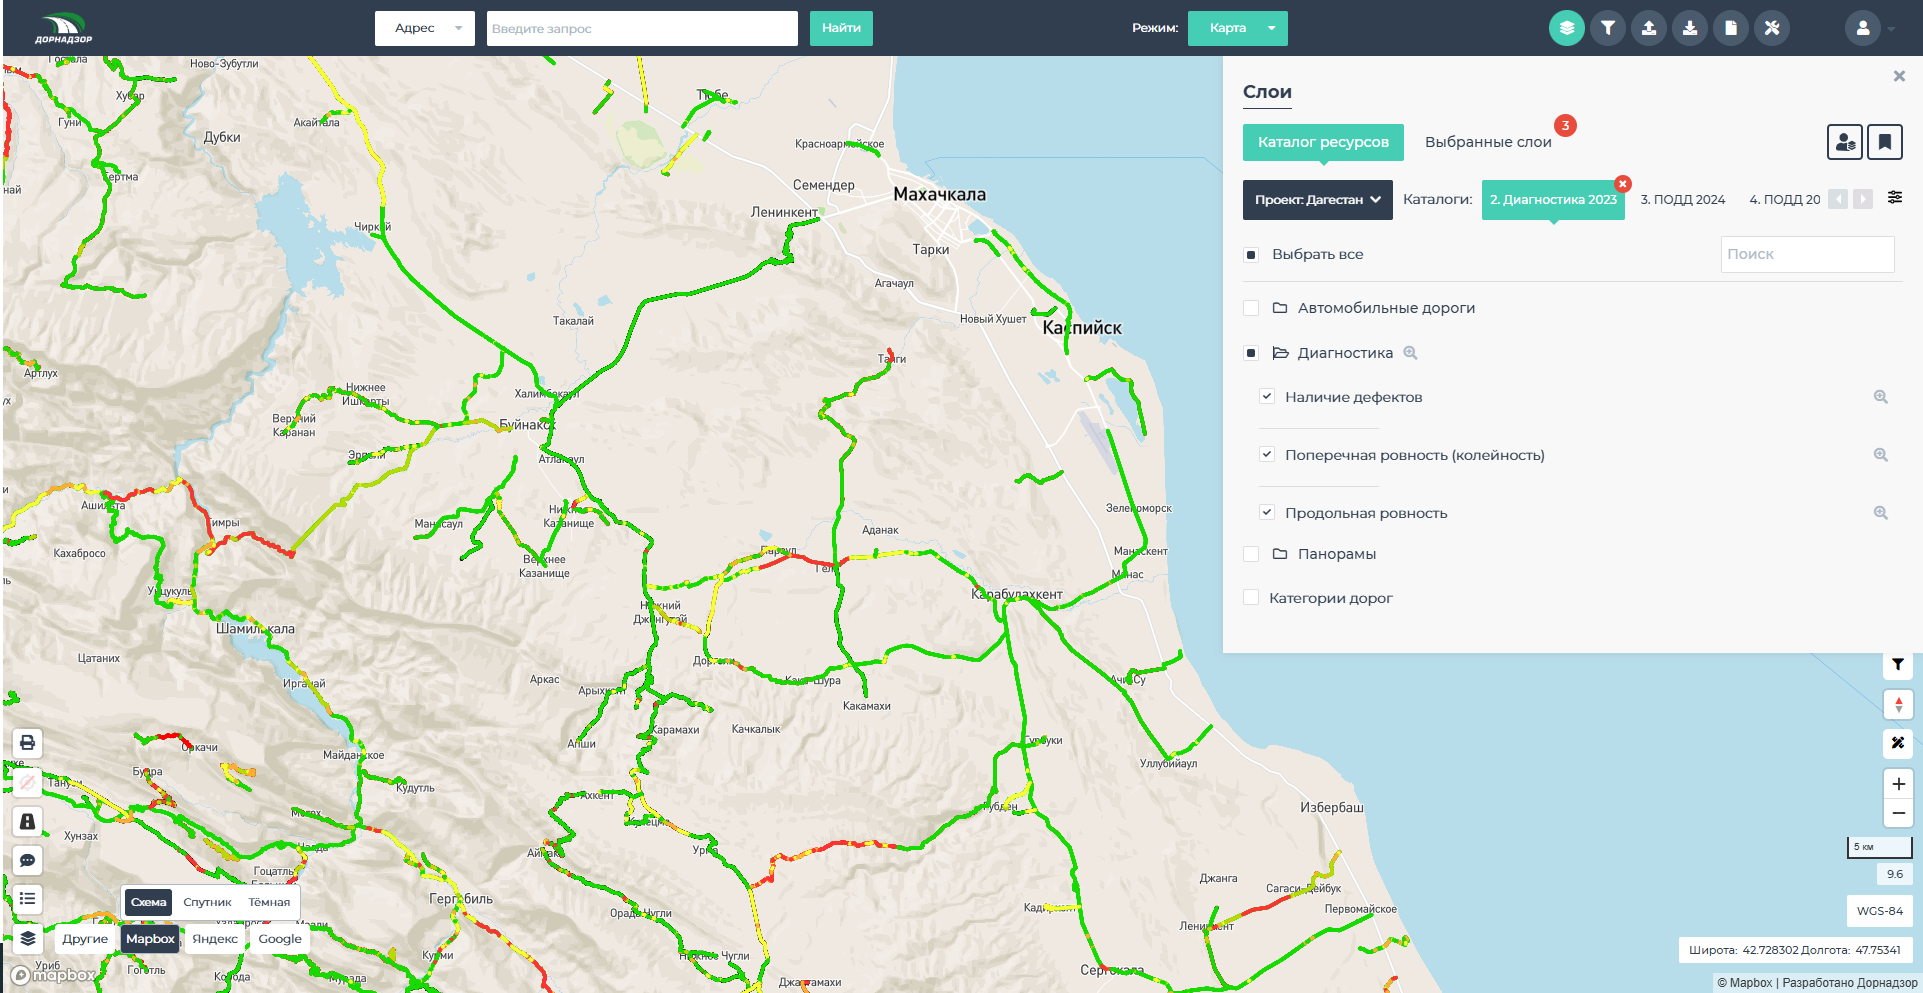
Task: Zoom in the map with plus
Action: point(1898,784)
